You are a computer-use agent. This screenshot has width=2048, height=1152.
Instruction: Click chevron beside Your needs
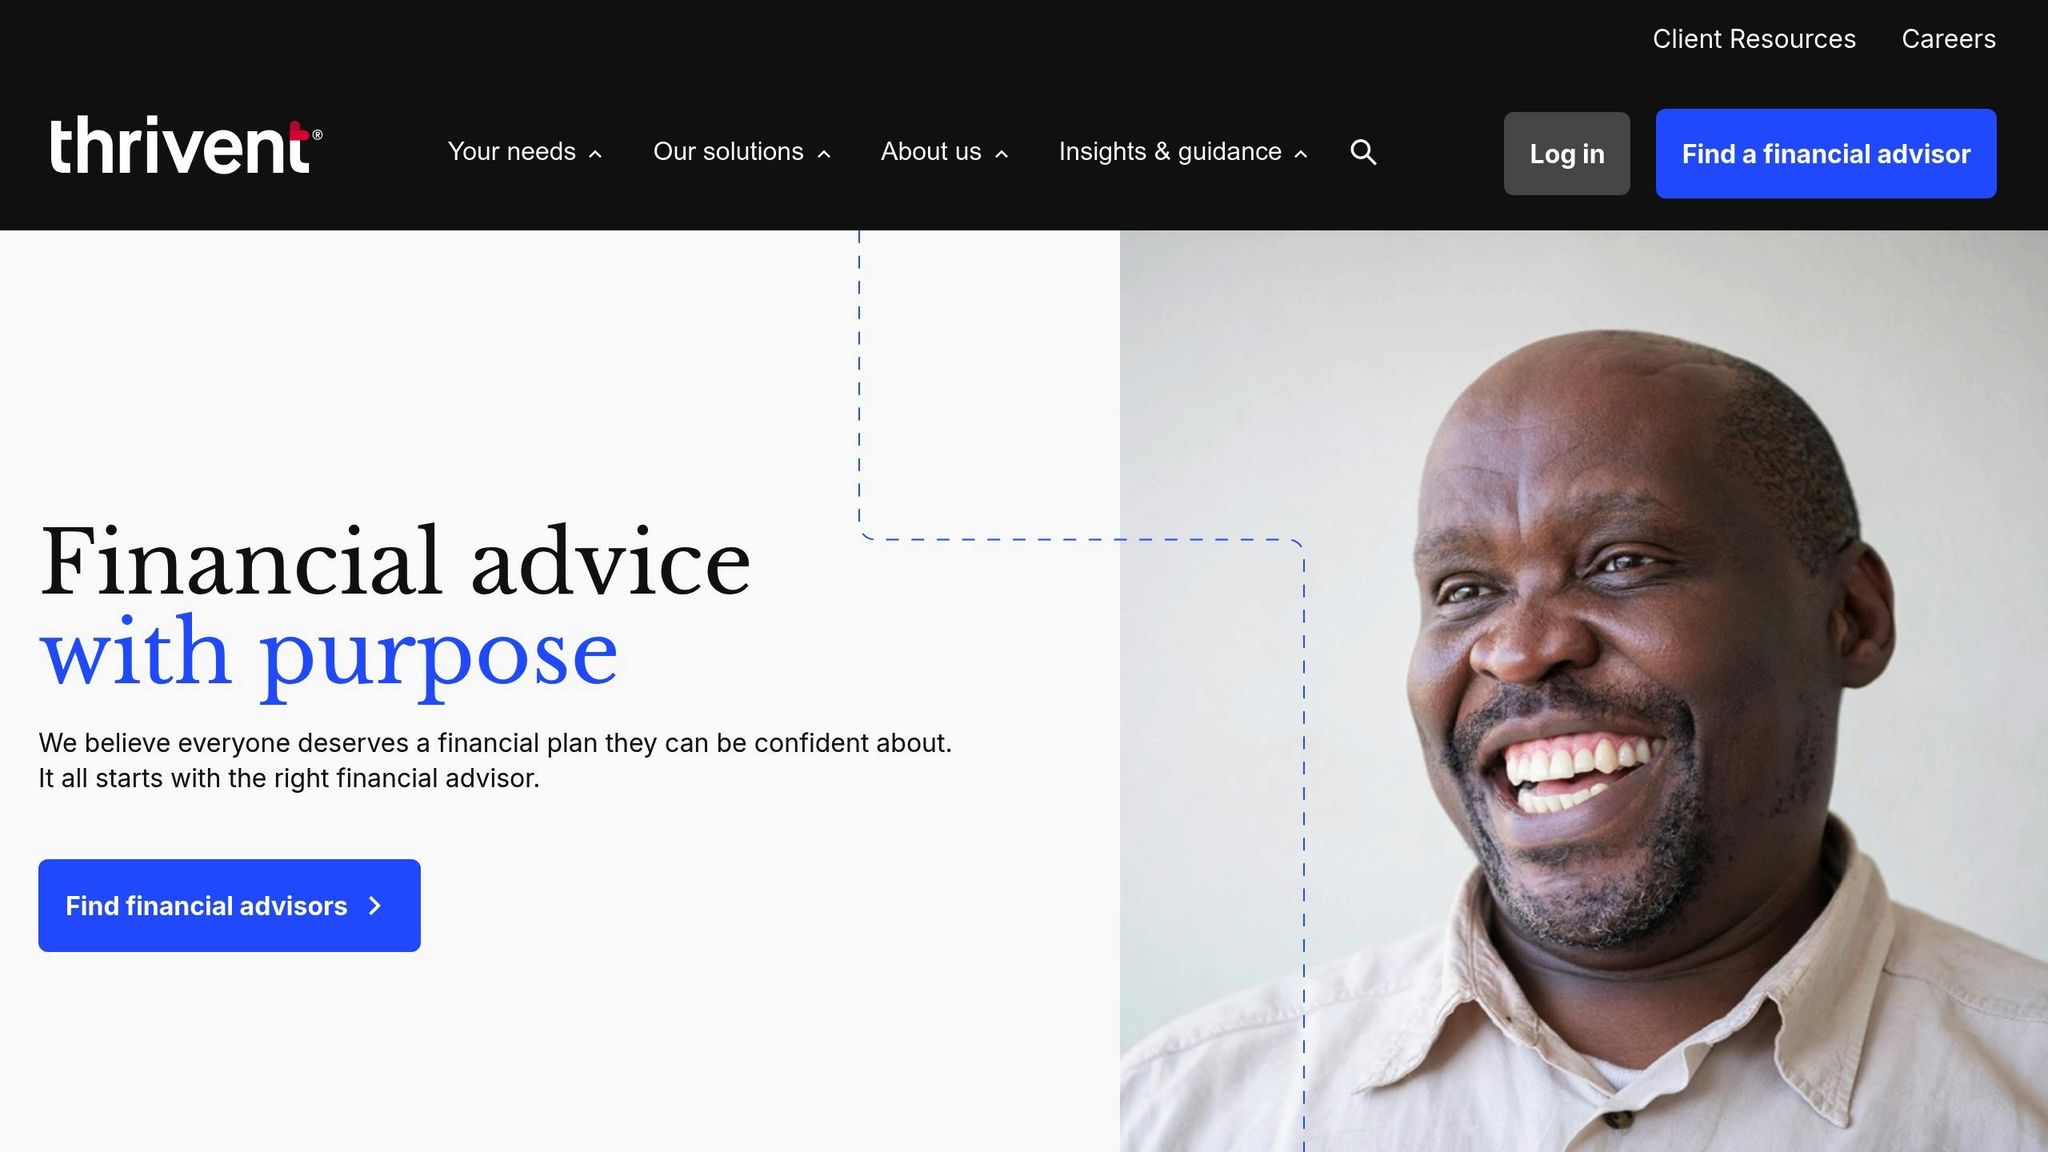coord(595,154)
